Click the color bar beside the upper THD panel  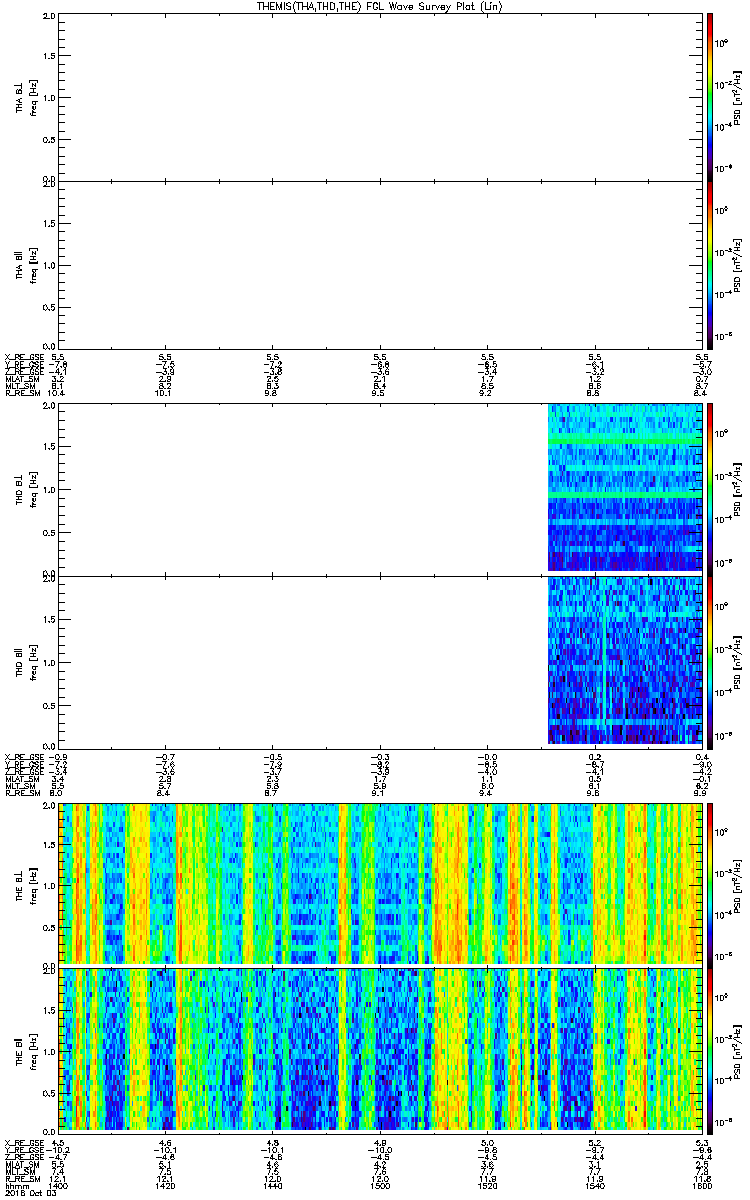tap(710, 488)
